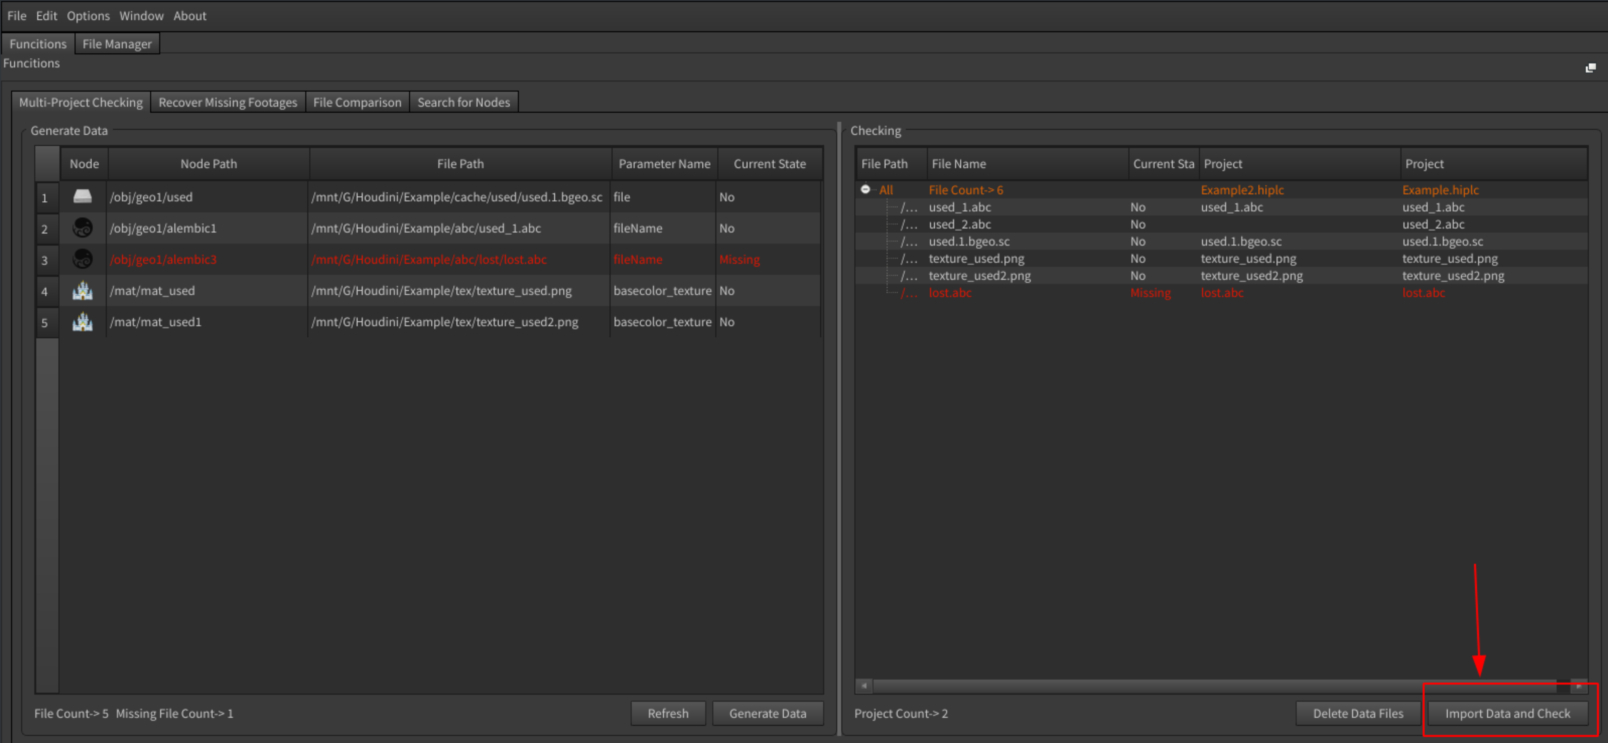This screenshot has width=1608, height=743.
Task: Click the texture_used2.png file path cell
Action: [459, 322]
